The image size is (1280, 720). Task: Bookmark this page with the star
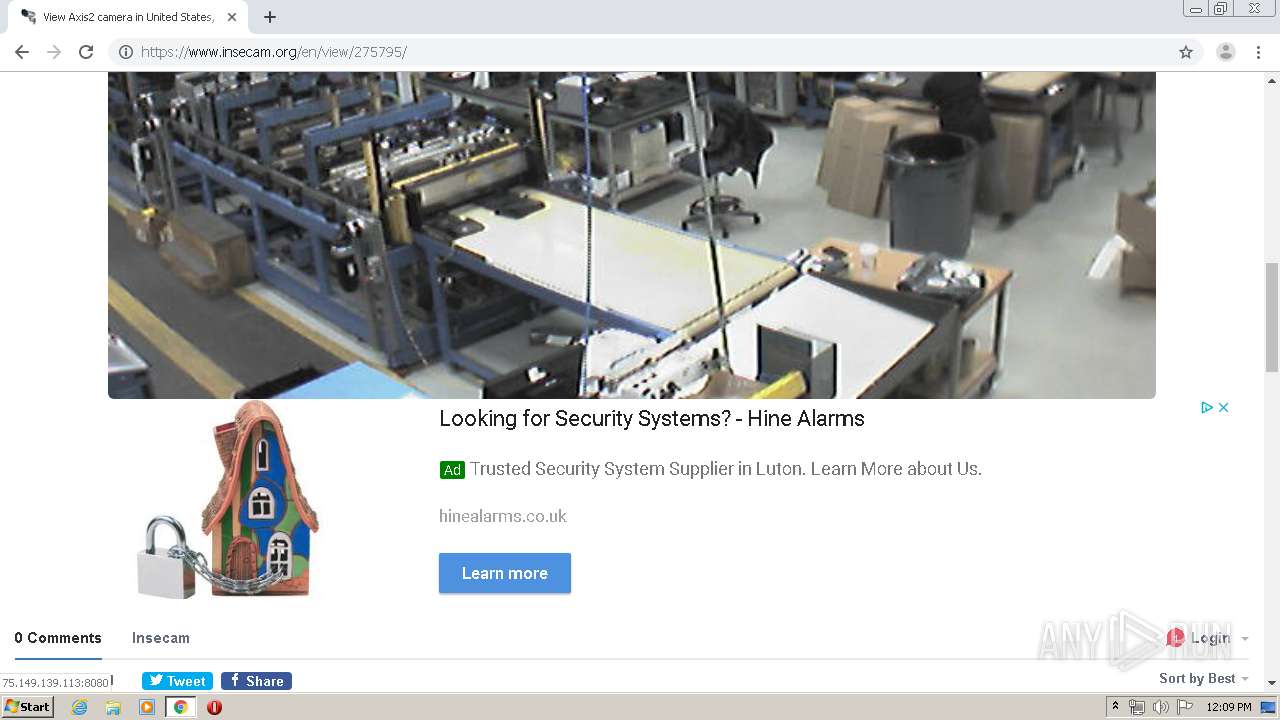point(1186,52)
